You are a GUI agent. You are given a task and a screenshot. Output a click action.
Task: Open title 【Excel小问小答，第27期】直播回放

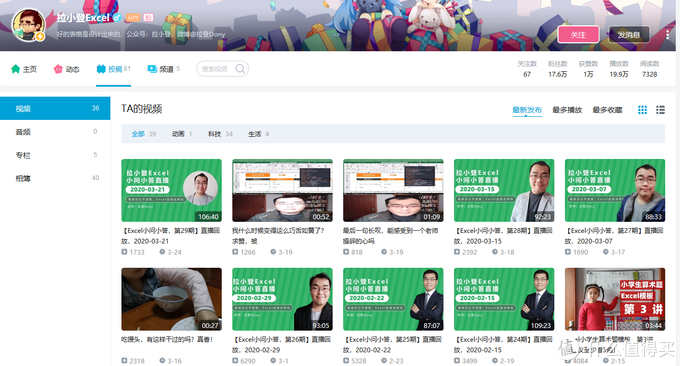(x=615, y=236)
